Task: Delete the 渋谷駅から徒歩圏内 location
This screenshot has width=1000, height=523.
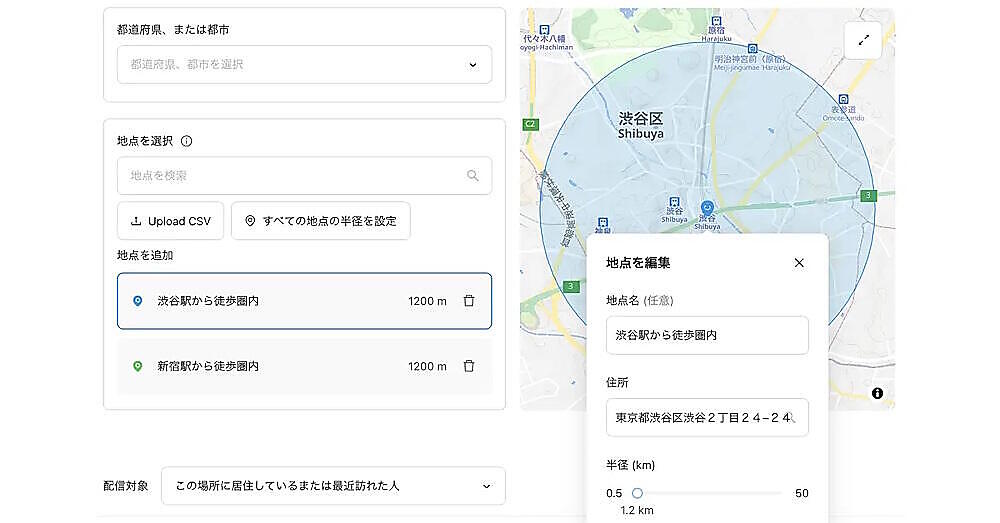Action: coord(469,301)
